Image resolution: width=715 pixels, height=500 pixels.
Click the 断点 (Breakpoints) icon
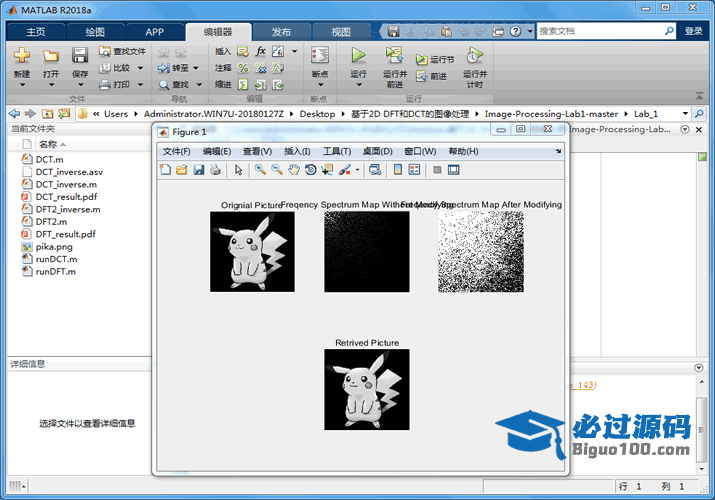click(x=320, y=55)
